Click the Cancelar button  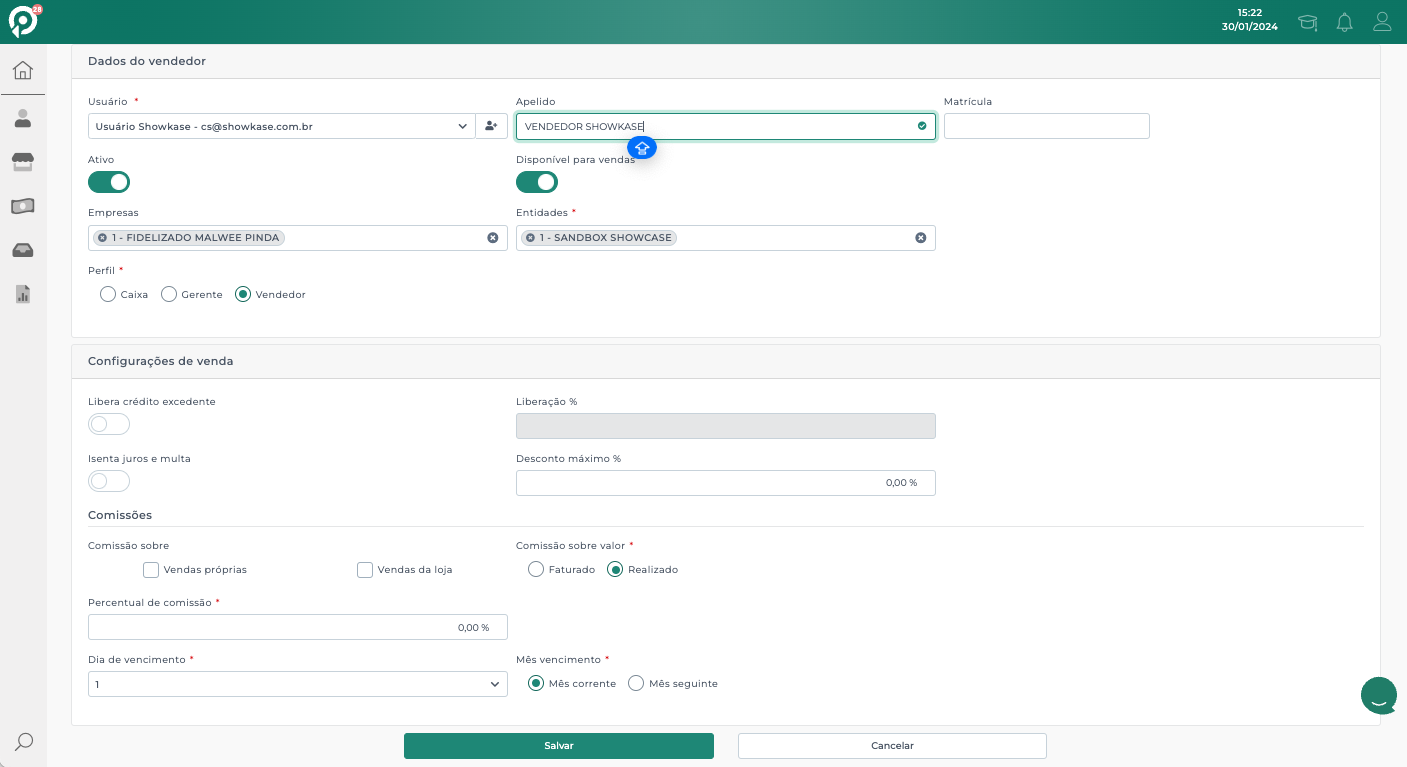892,746
